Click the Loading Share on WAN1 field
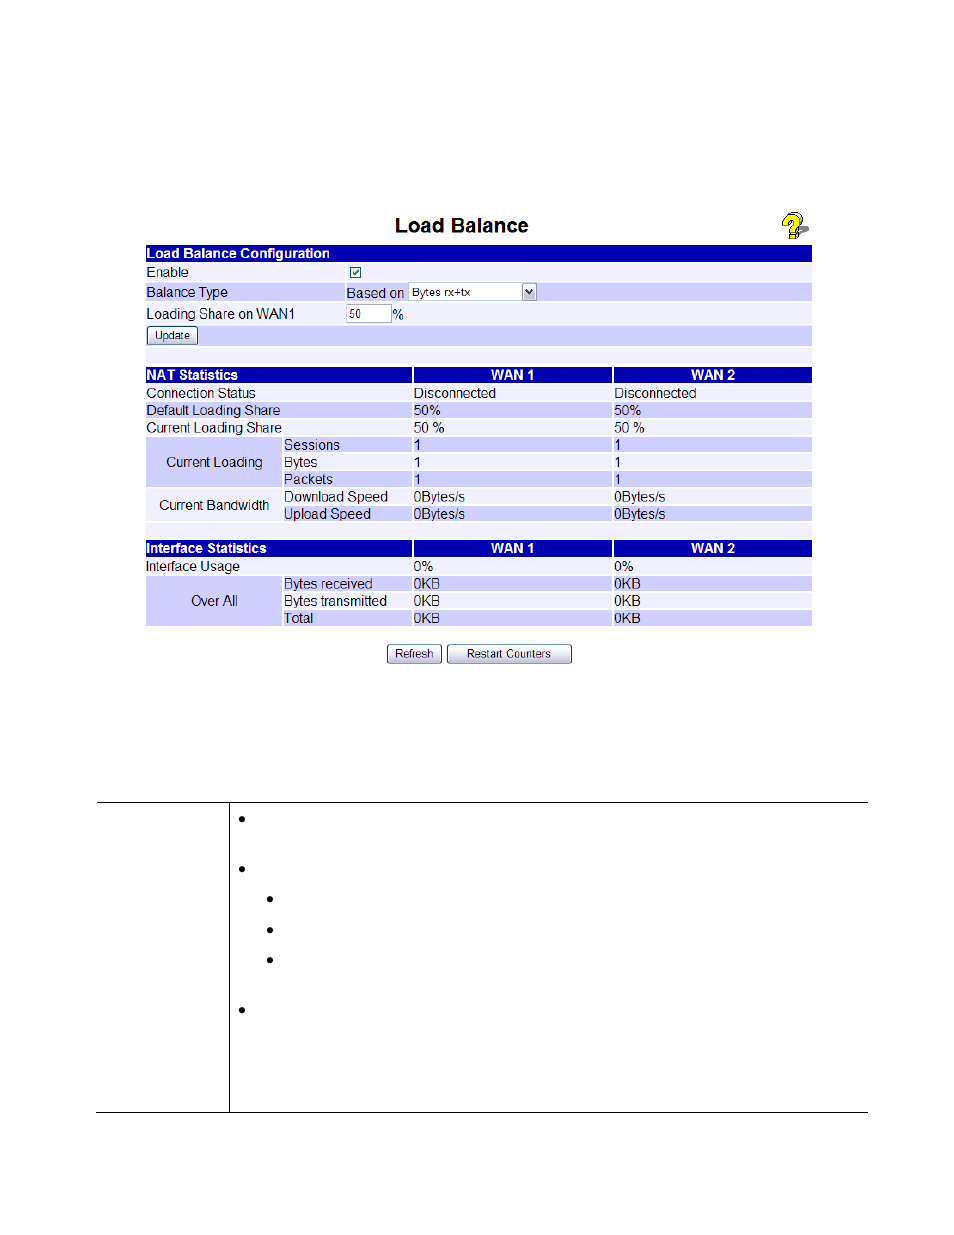 [368, 314]
